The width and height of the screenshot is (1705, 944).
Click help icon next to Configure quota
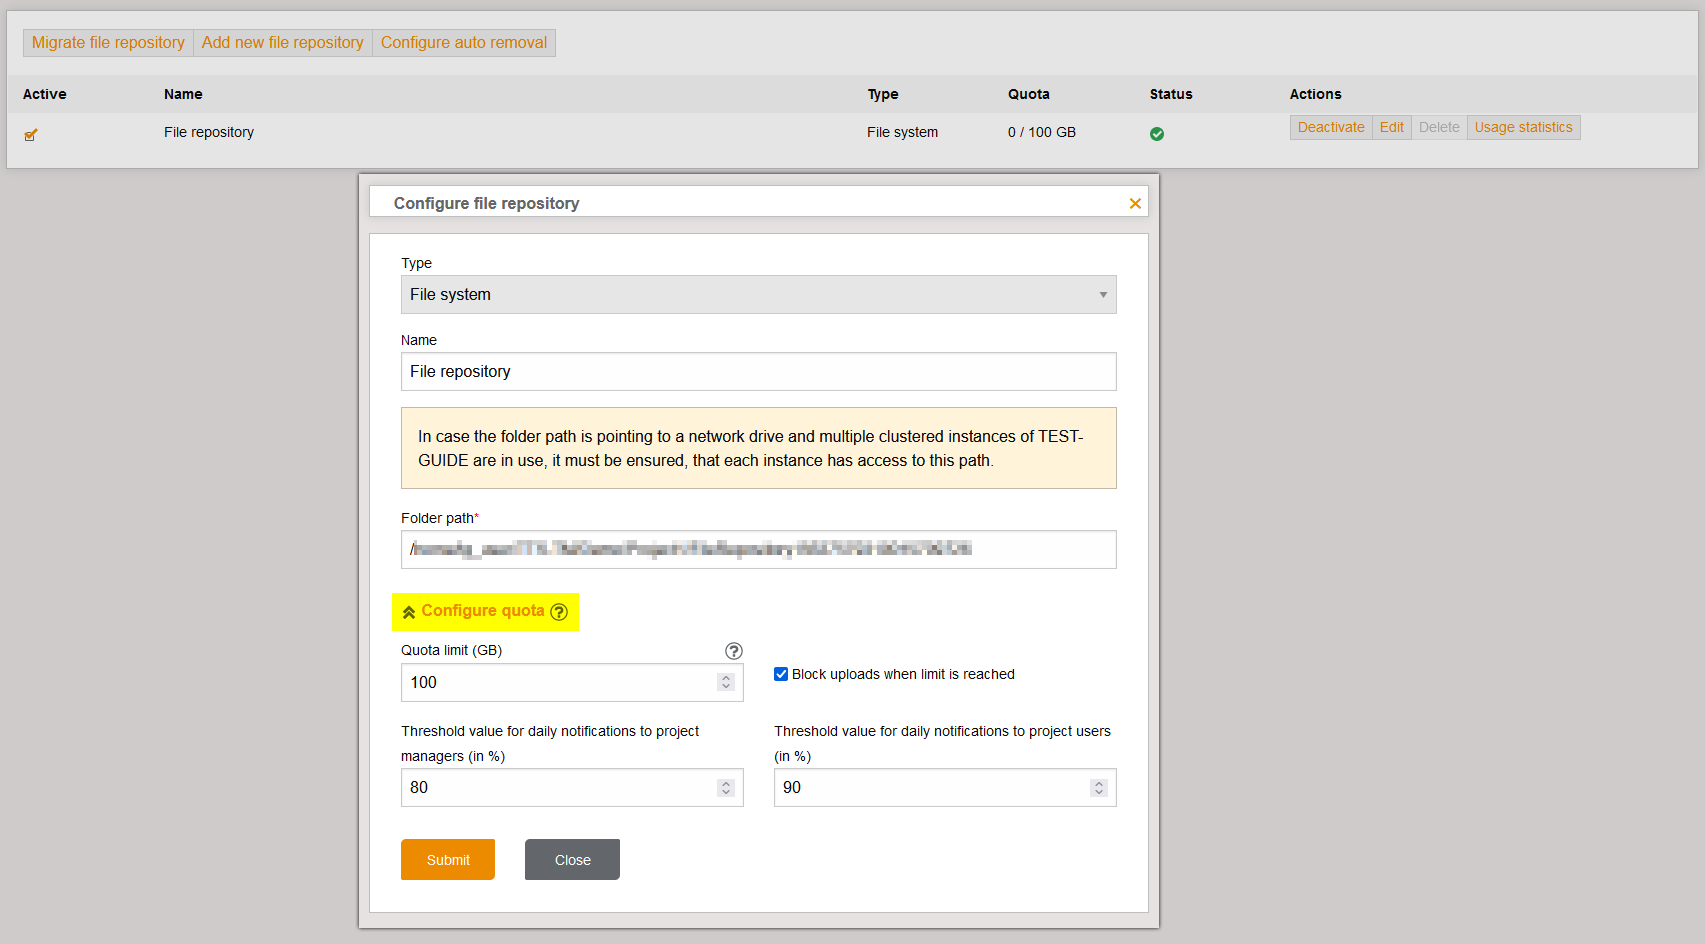pyautogui.click(x=559, y=612)
